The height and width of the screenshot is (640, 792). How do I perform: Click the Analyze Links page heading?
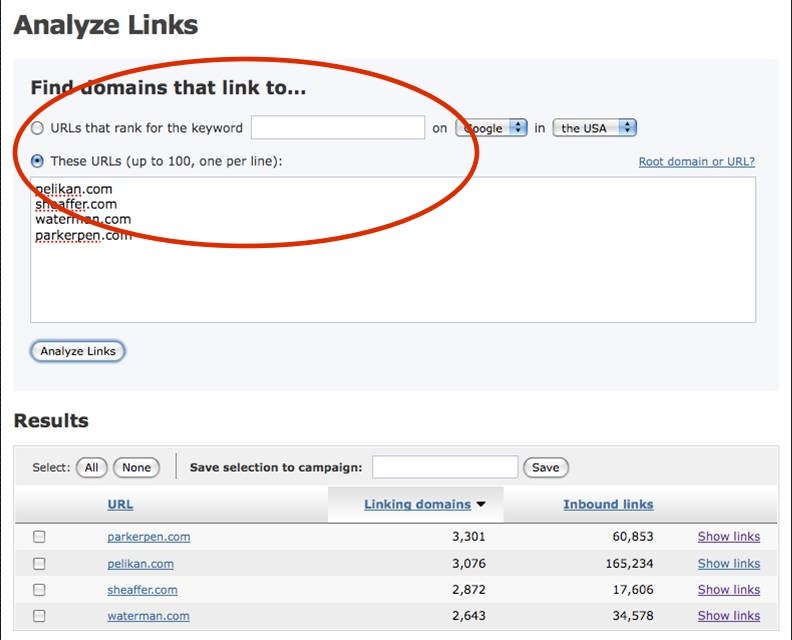pyautogui.click(x=106, y=25)
